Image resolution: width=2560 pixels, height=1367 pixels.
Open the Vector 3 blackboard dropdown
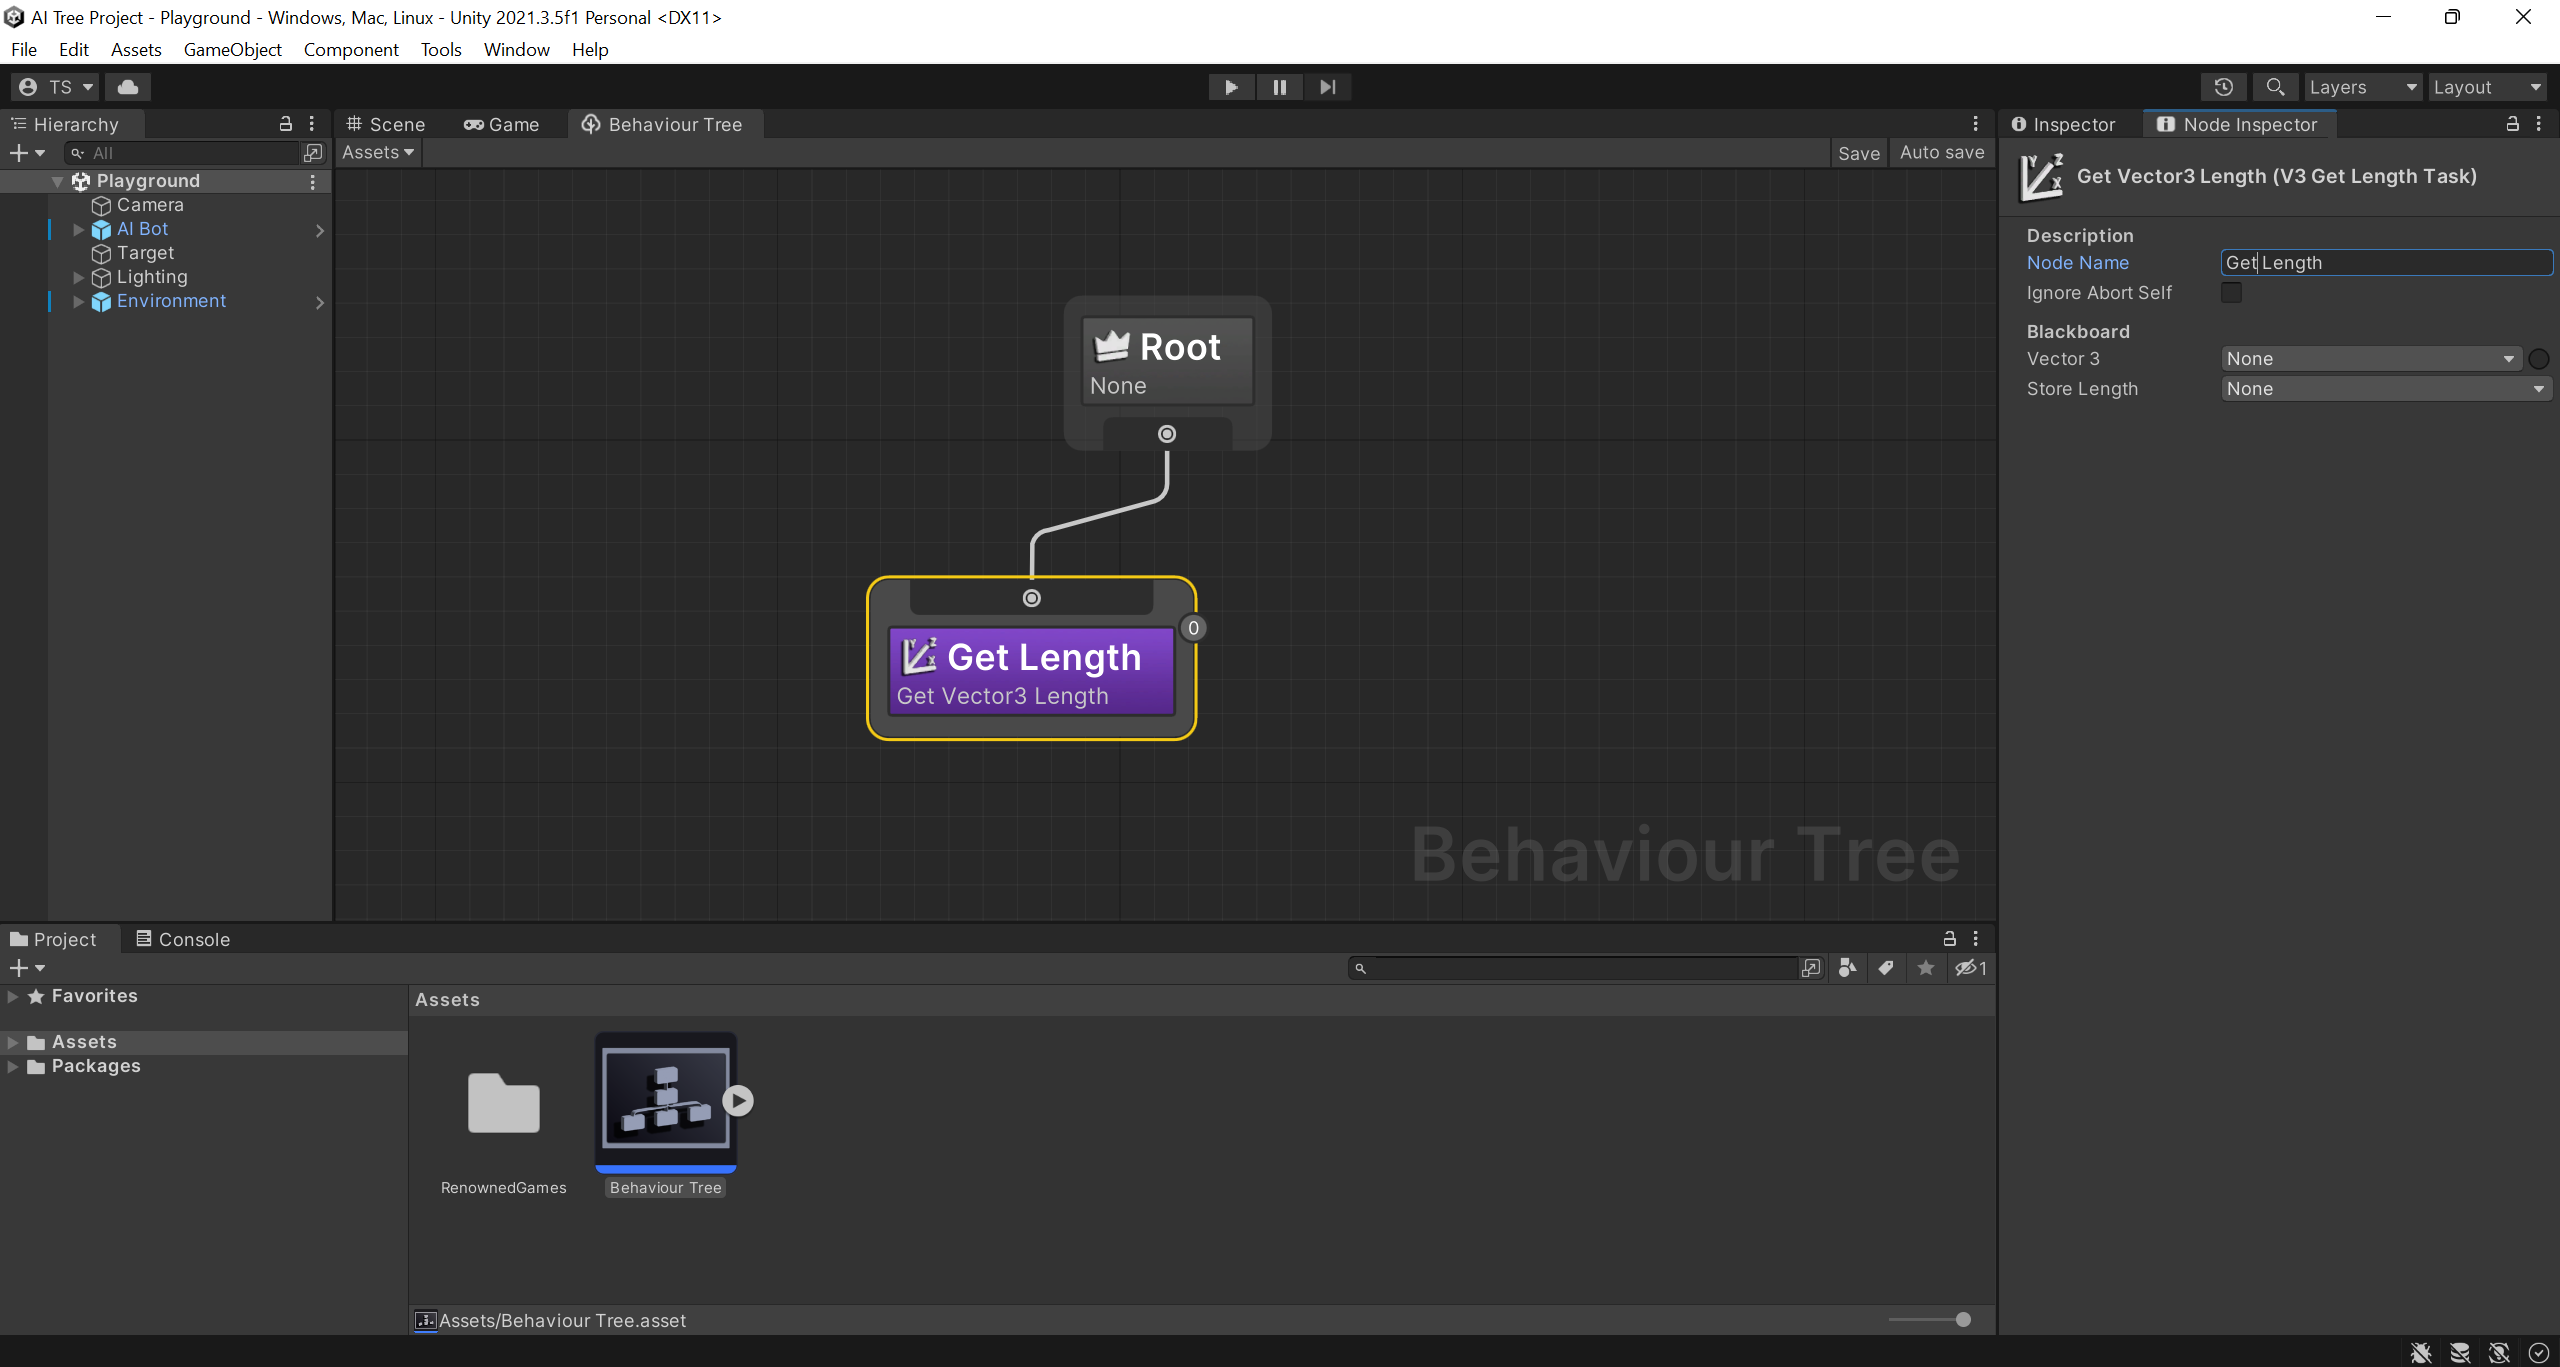(2370, 359)
